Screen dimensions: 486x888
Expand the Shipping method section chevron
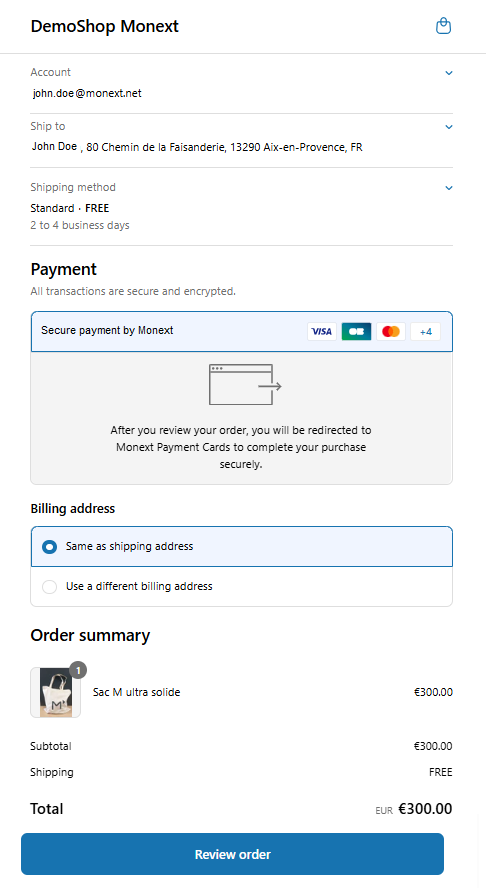tap(449, 188)
